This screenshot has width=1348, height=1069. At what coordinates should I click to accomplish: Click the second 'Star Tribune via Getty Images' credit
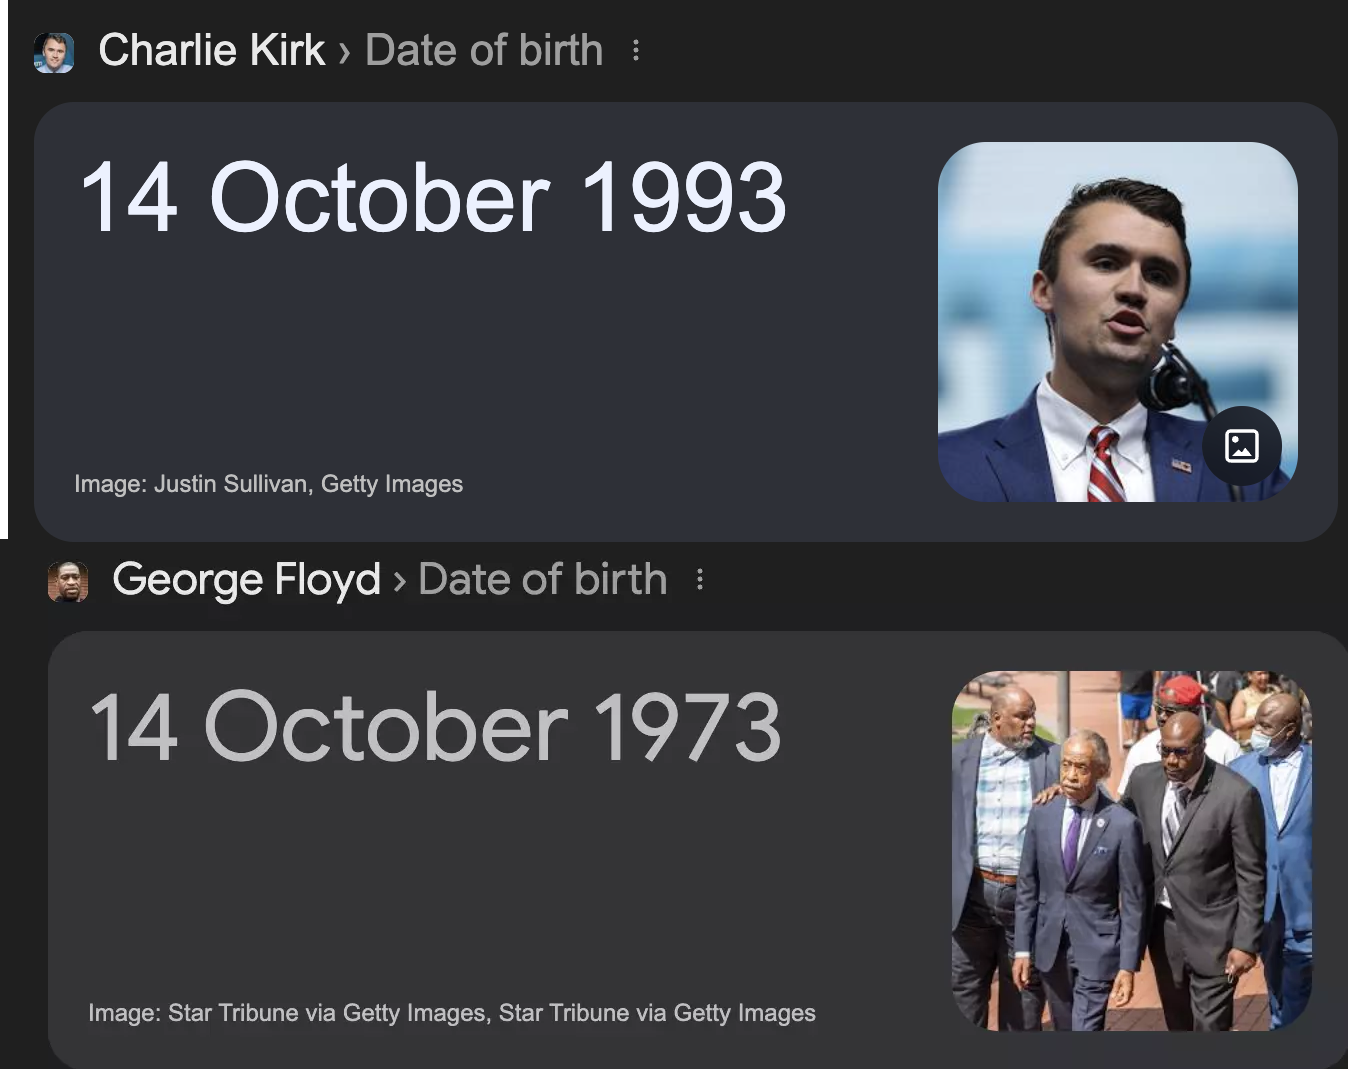(657, 1013)
